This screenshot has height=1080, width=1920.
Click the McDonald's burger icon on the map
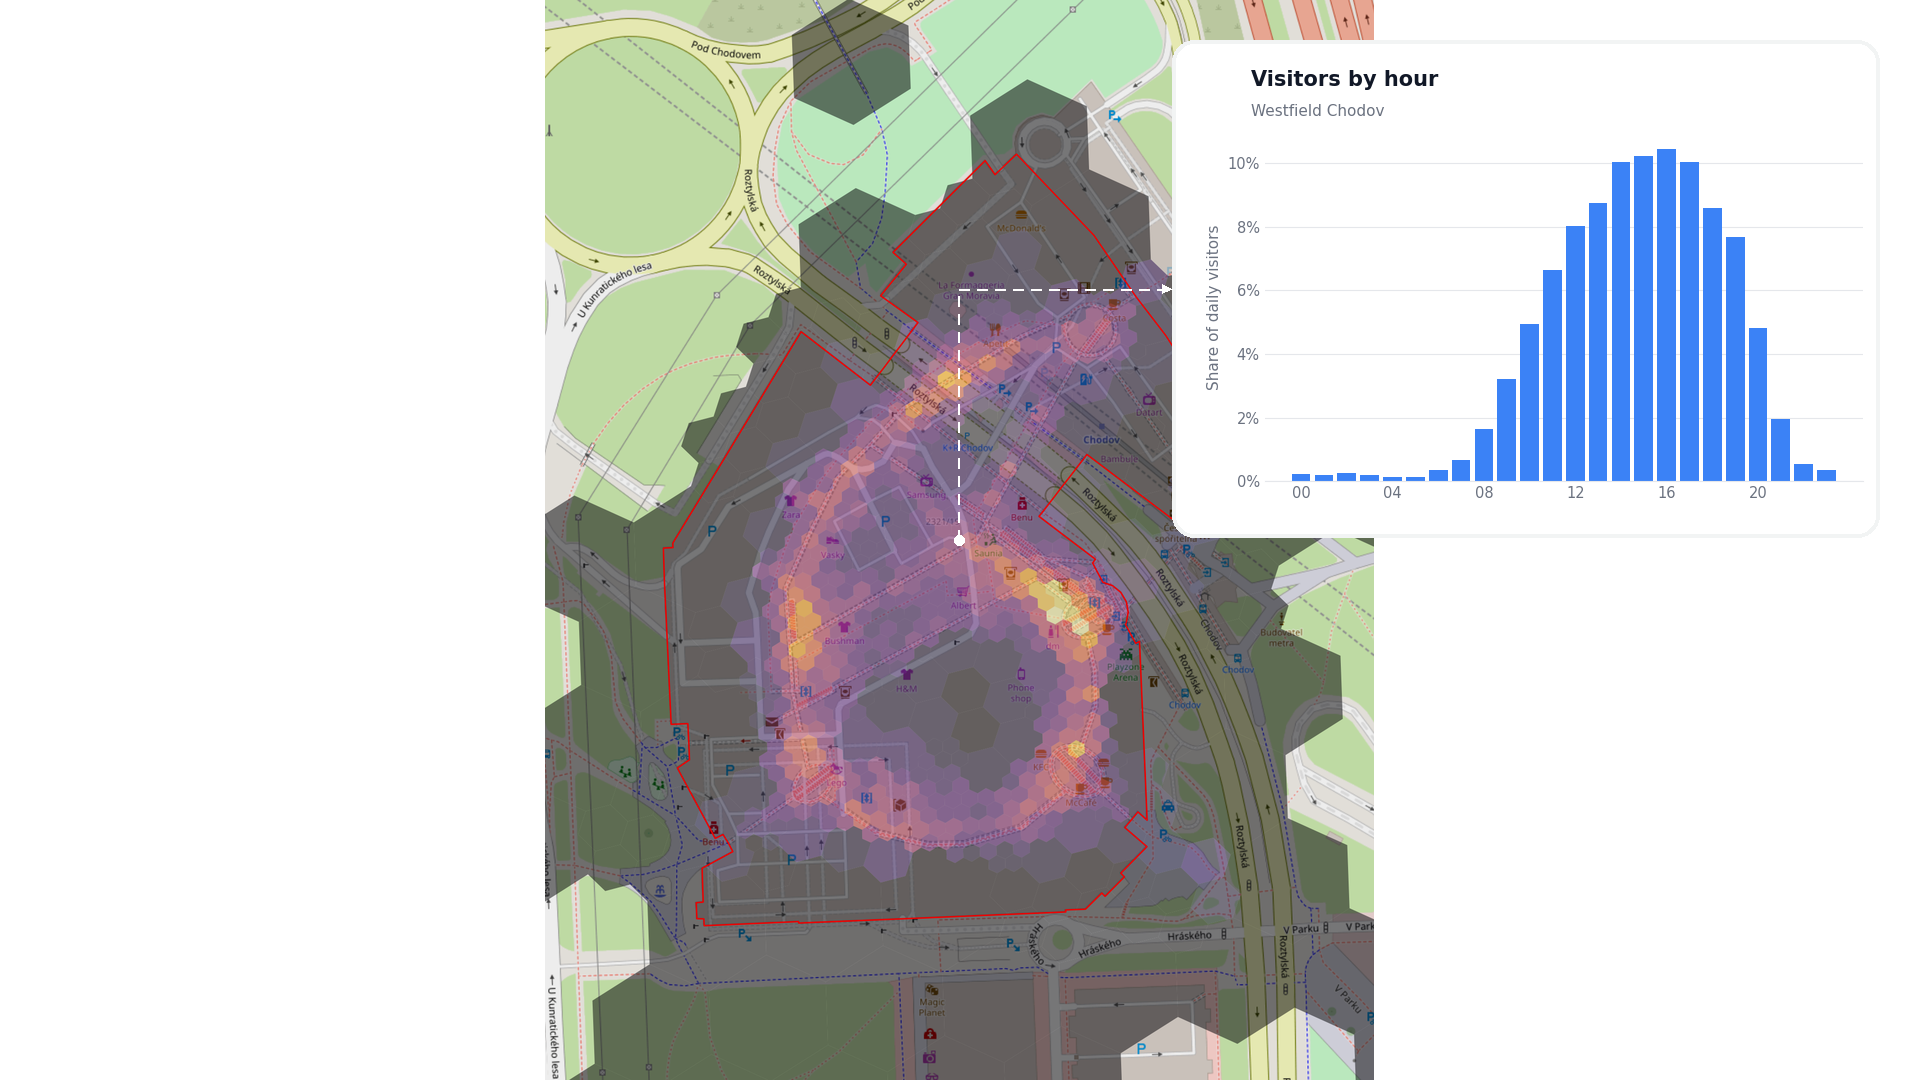(x=1021, y=215)
